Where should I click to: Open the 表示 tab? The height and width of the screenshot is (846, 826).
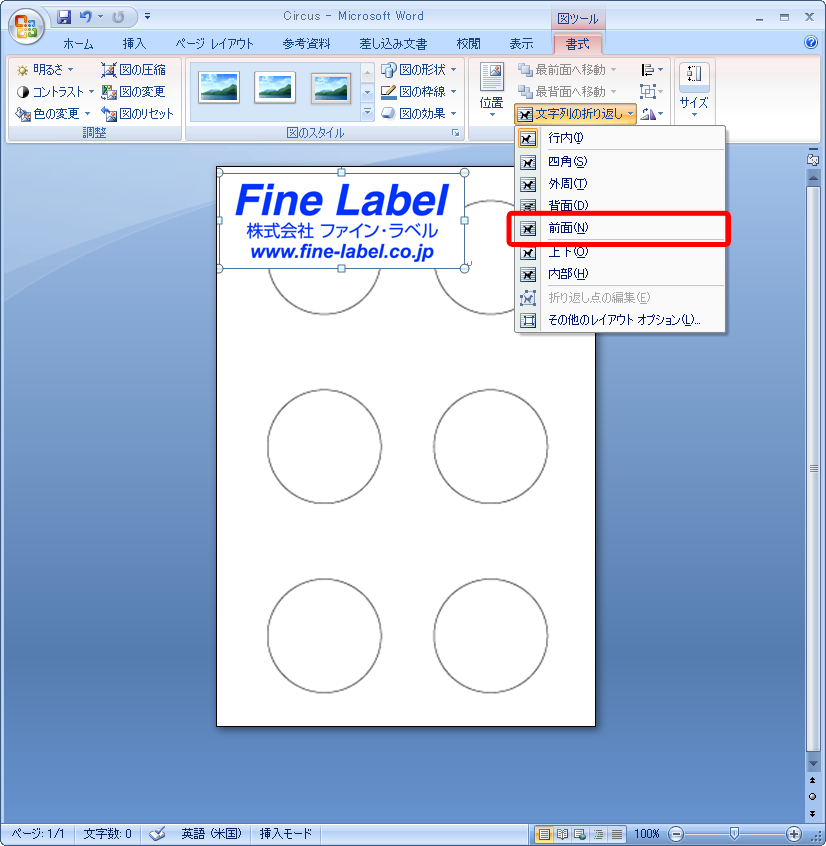point(521,44)
